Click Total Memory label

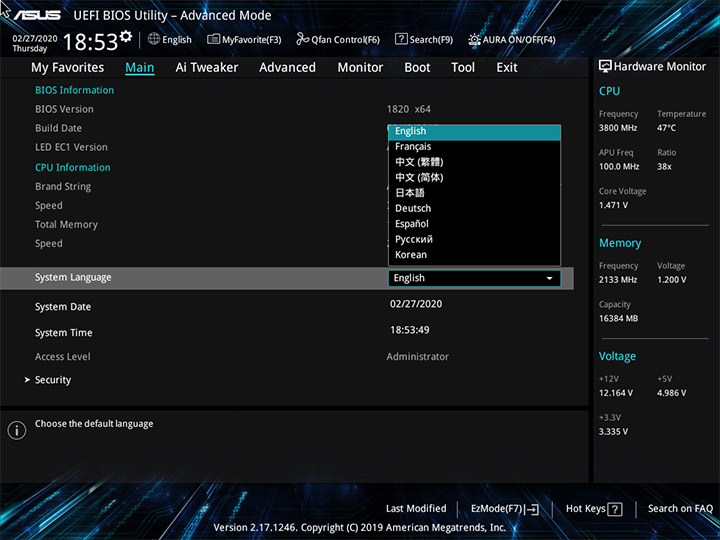coord(66,225)
